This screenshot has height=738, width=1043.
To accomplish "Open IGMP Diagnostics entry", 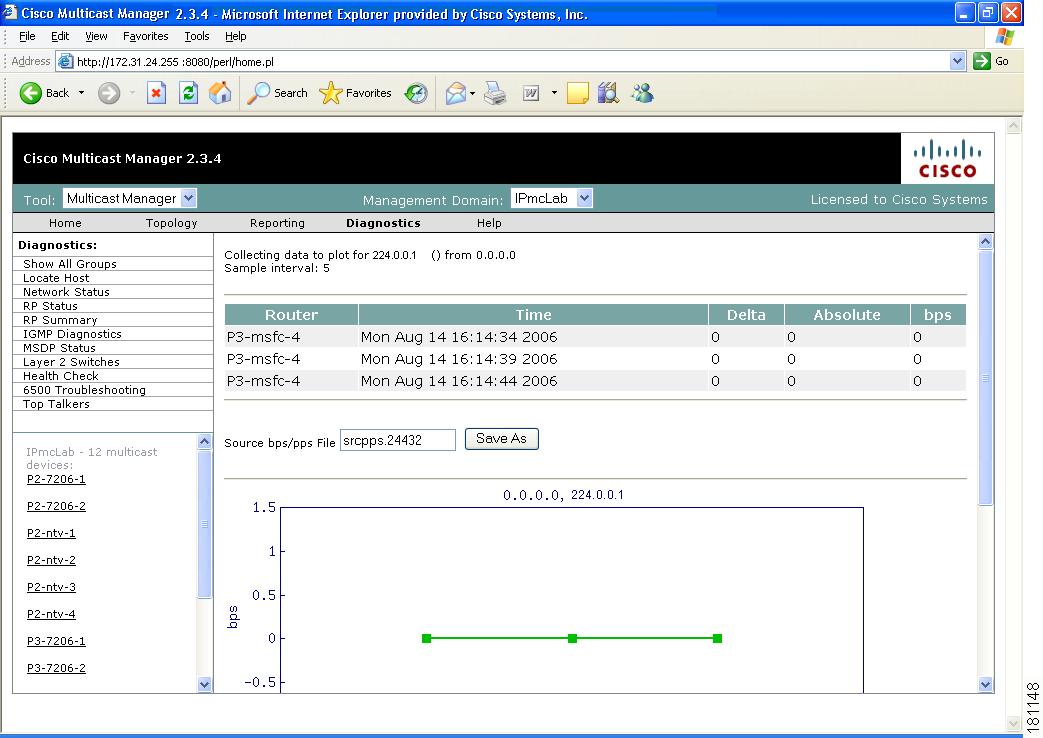I will point(73,334).
